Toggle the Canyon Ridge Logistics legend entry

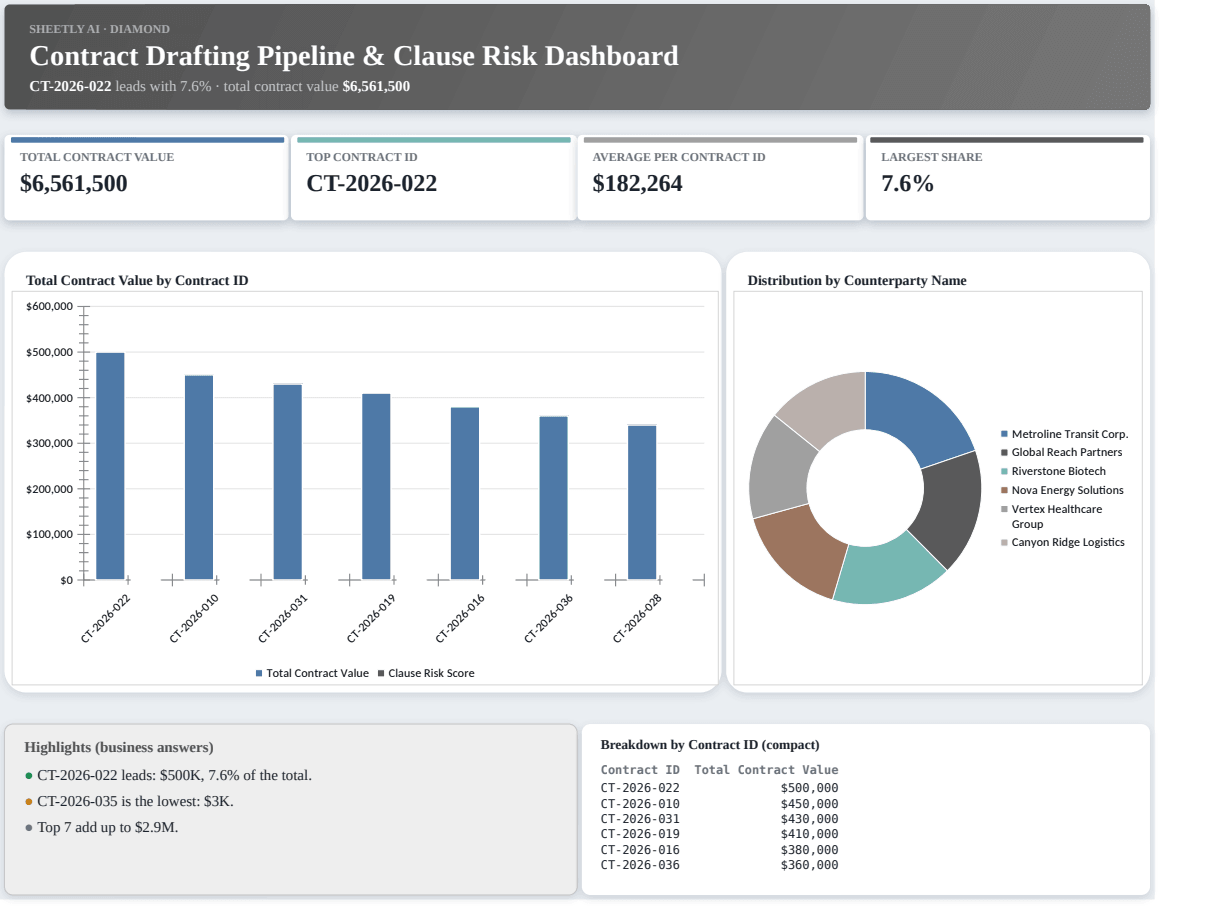tap(1063, 542)
